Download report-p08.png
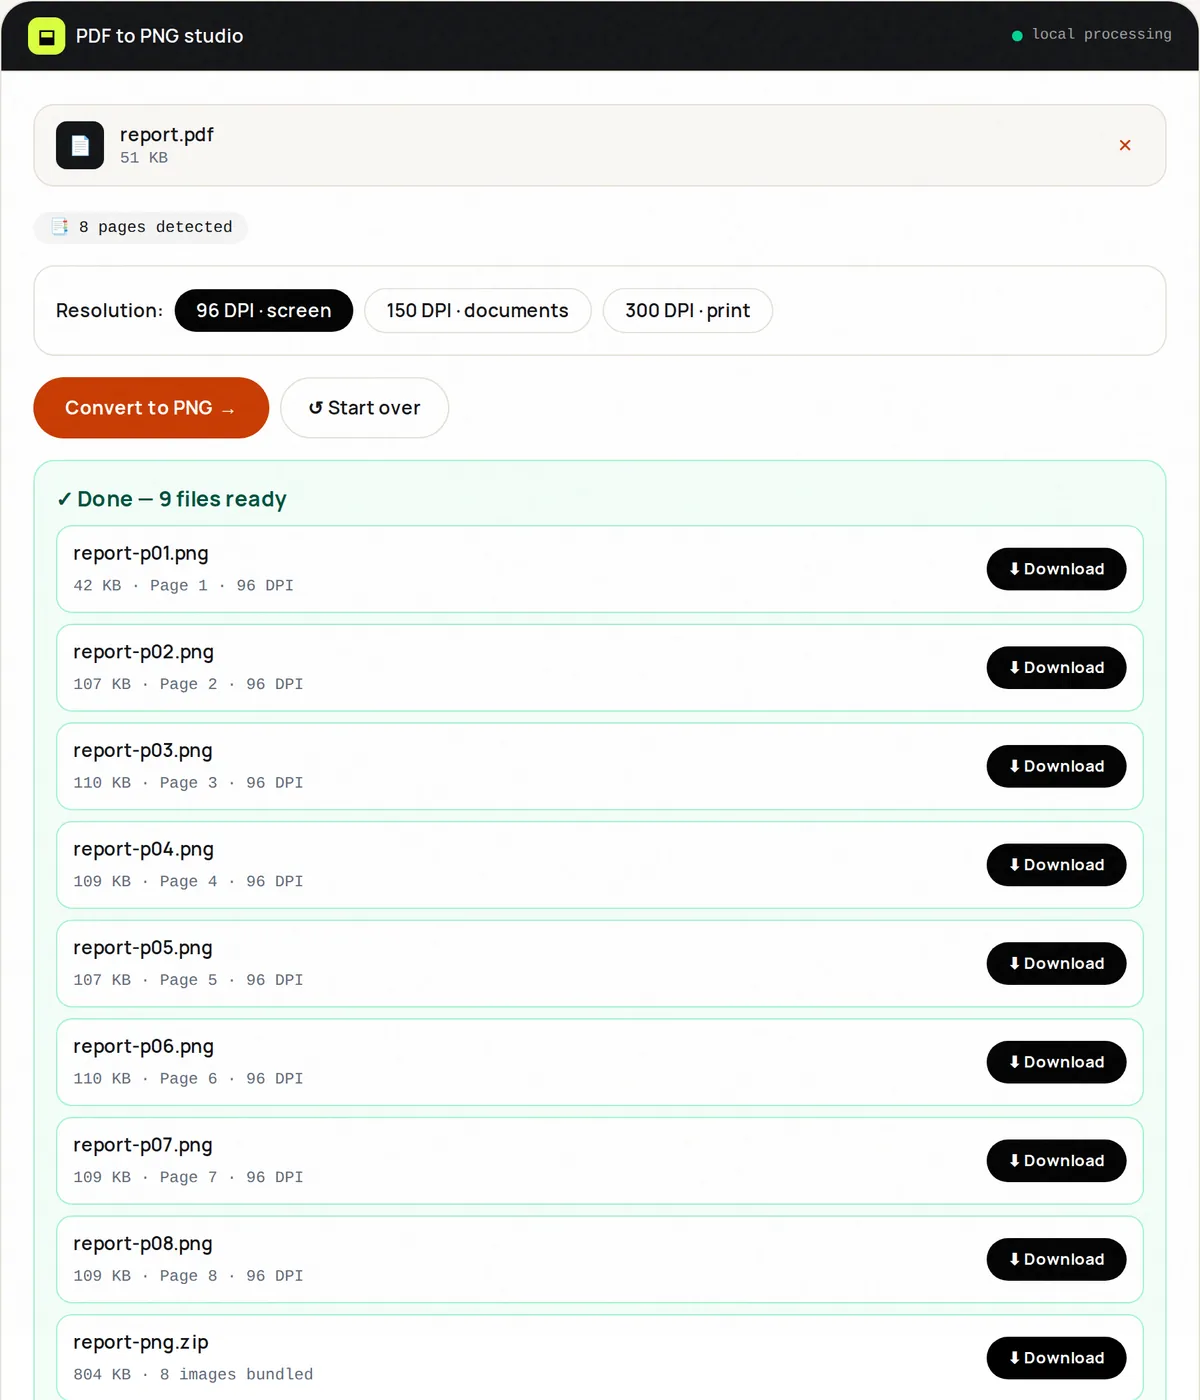The height and width of the screenshot is (1400, 1200). [x=1056, y=1260]
